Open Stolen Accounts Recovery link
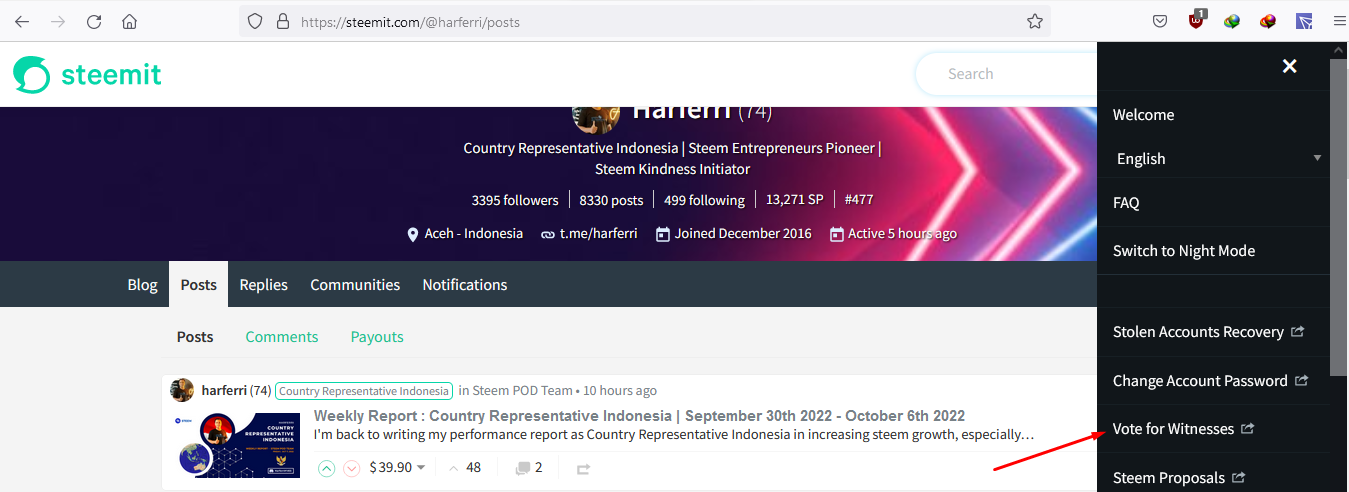 tap(1208, 332)
